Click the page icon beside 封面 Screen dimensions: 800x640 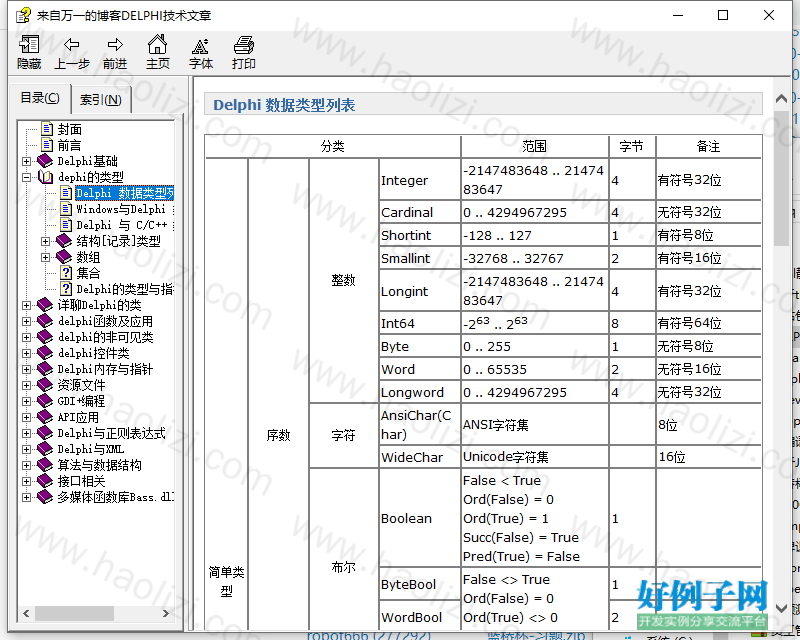[x=47, y=129]
